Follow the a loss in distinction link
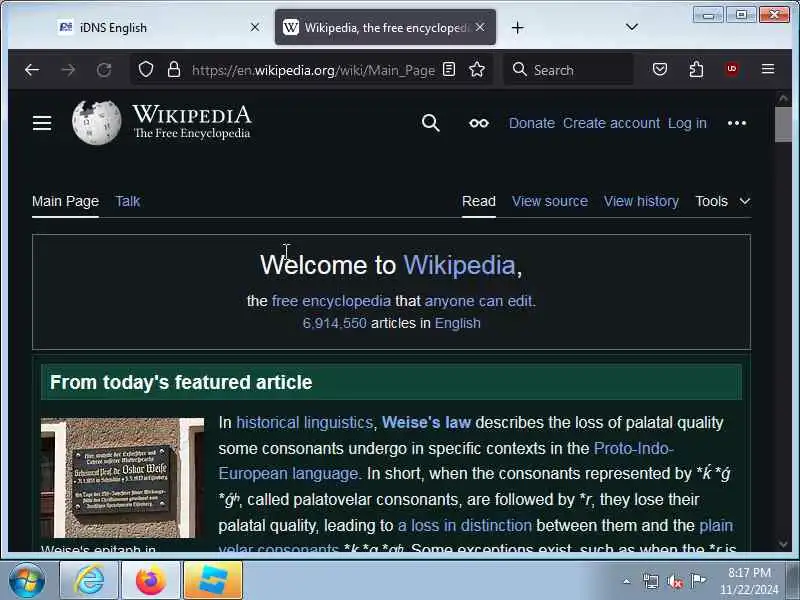Image resolution: width=800 pixels, height=600 pixels. 464,526
